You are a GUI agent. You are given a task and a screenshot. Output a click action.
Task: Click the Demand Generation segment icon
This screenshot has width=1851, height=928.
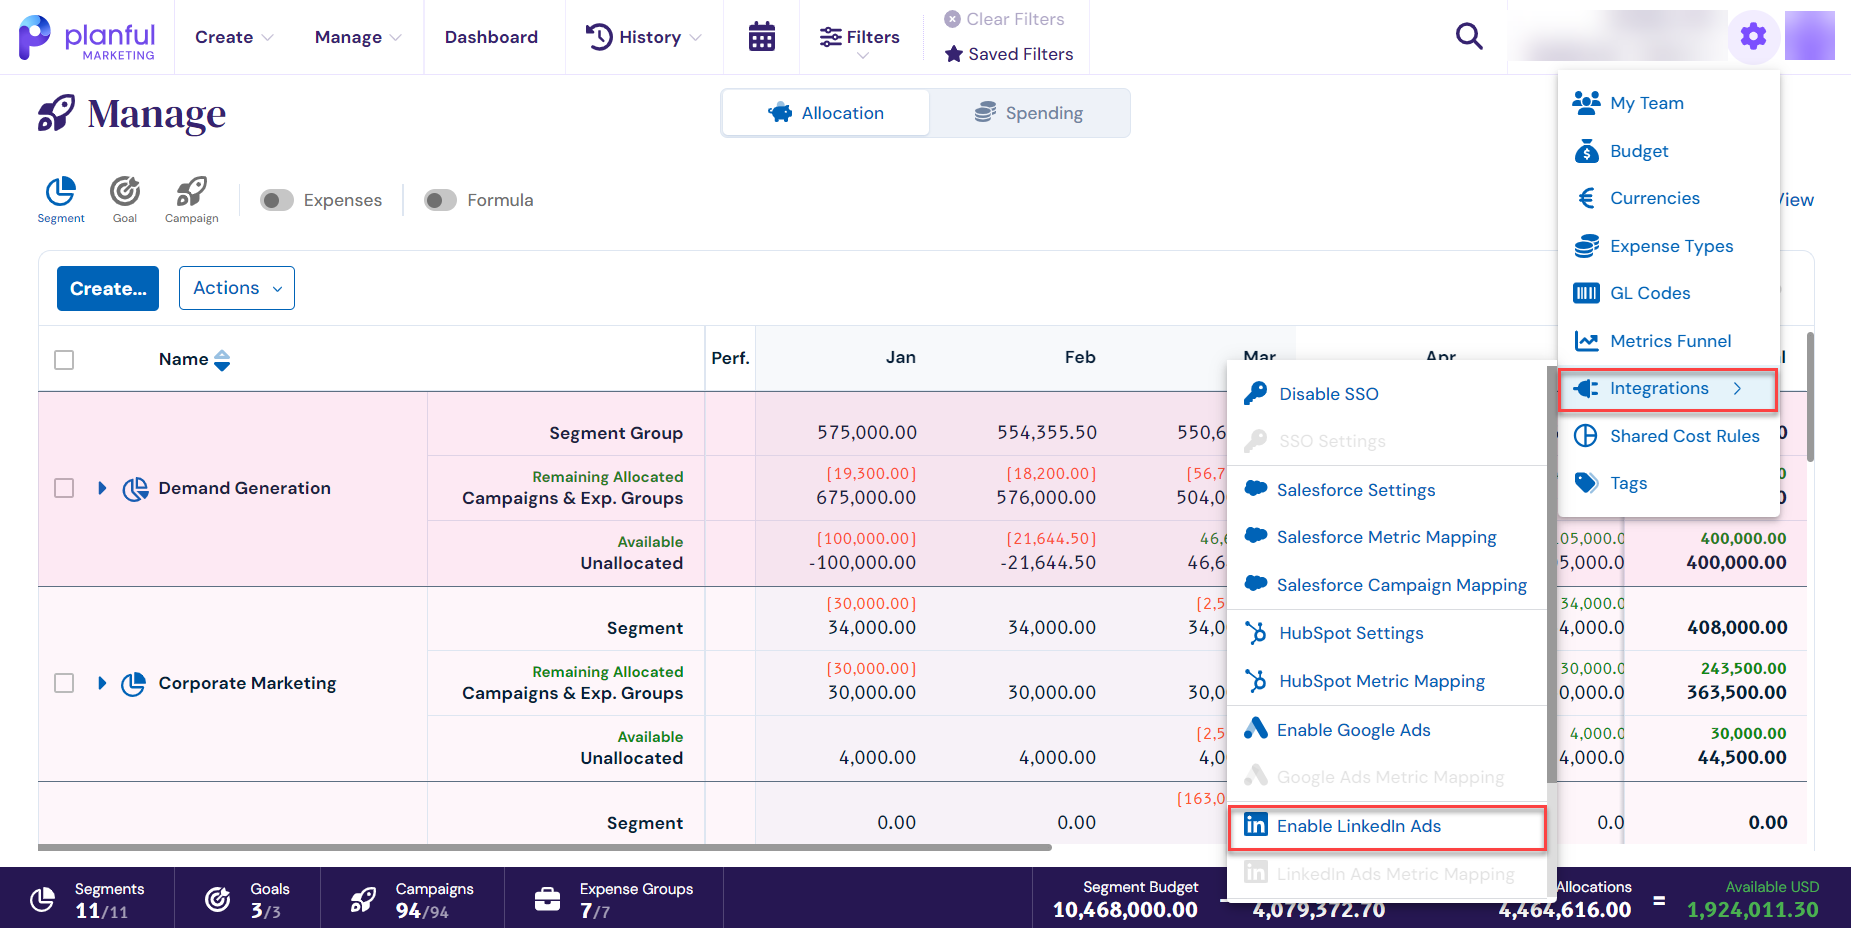[135, 488]
